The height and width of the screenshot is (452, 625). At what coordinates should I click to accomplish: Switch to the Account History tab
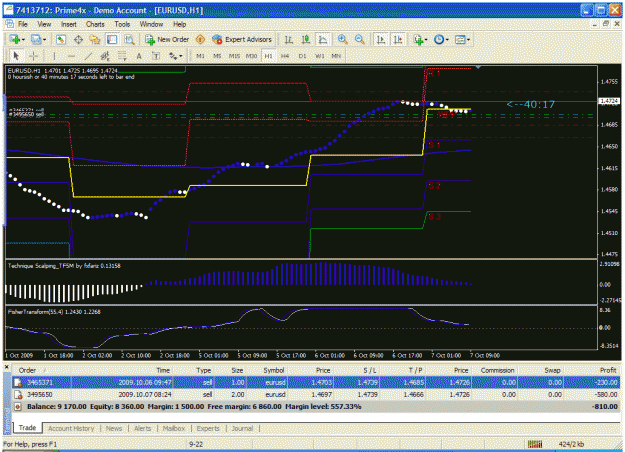click(x=71, y=428)
